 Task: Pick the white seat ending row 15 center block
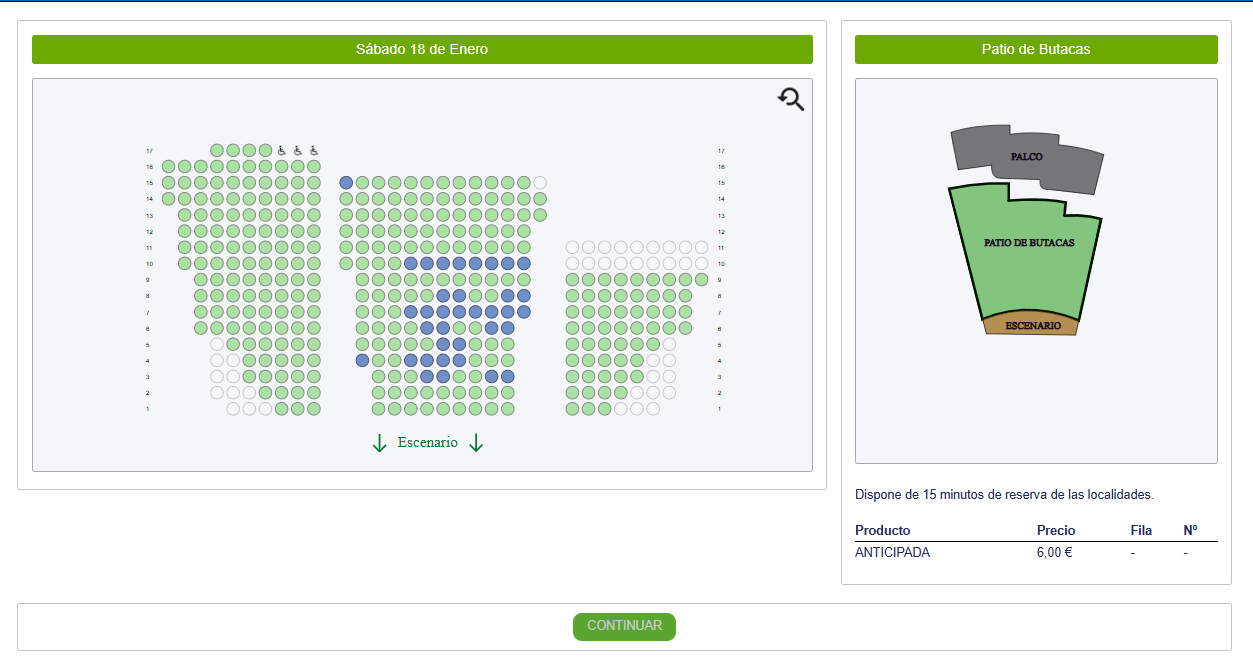[540, 183]
